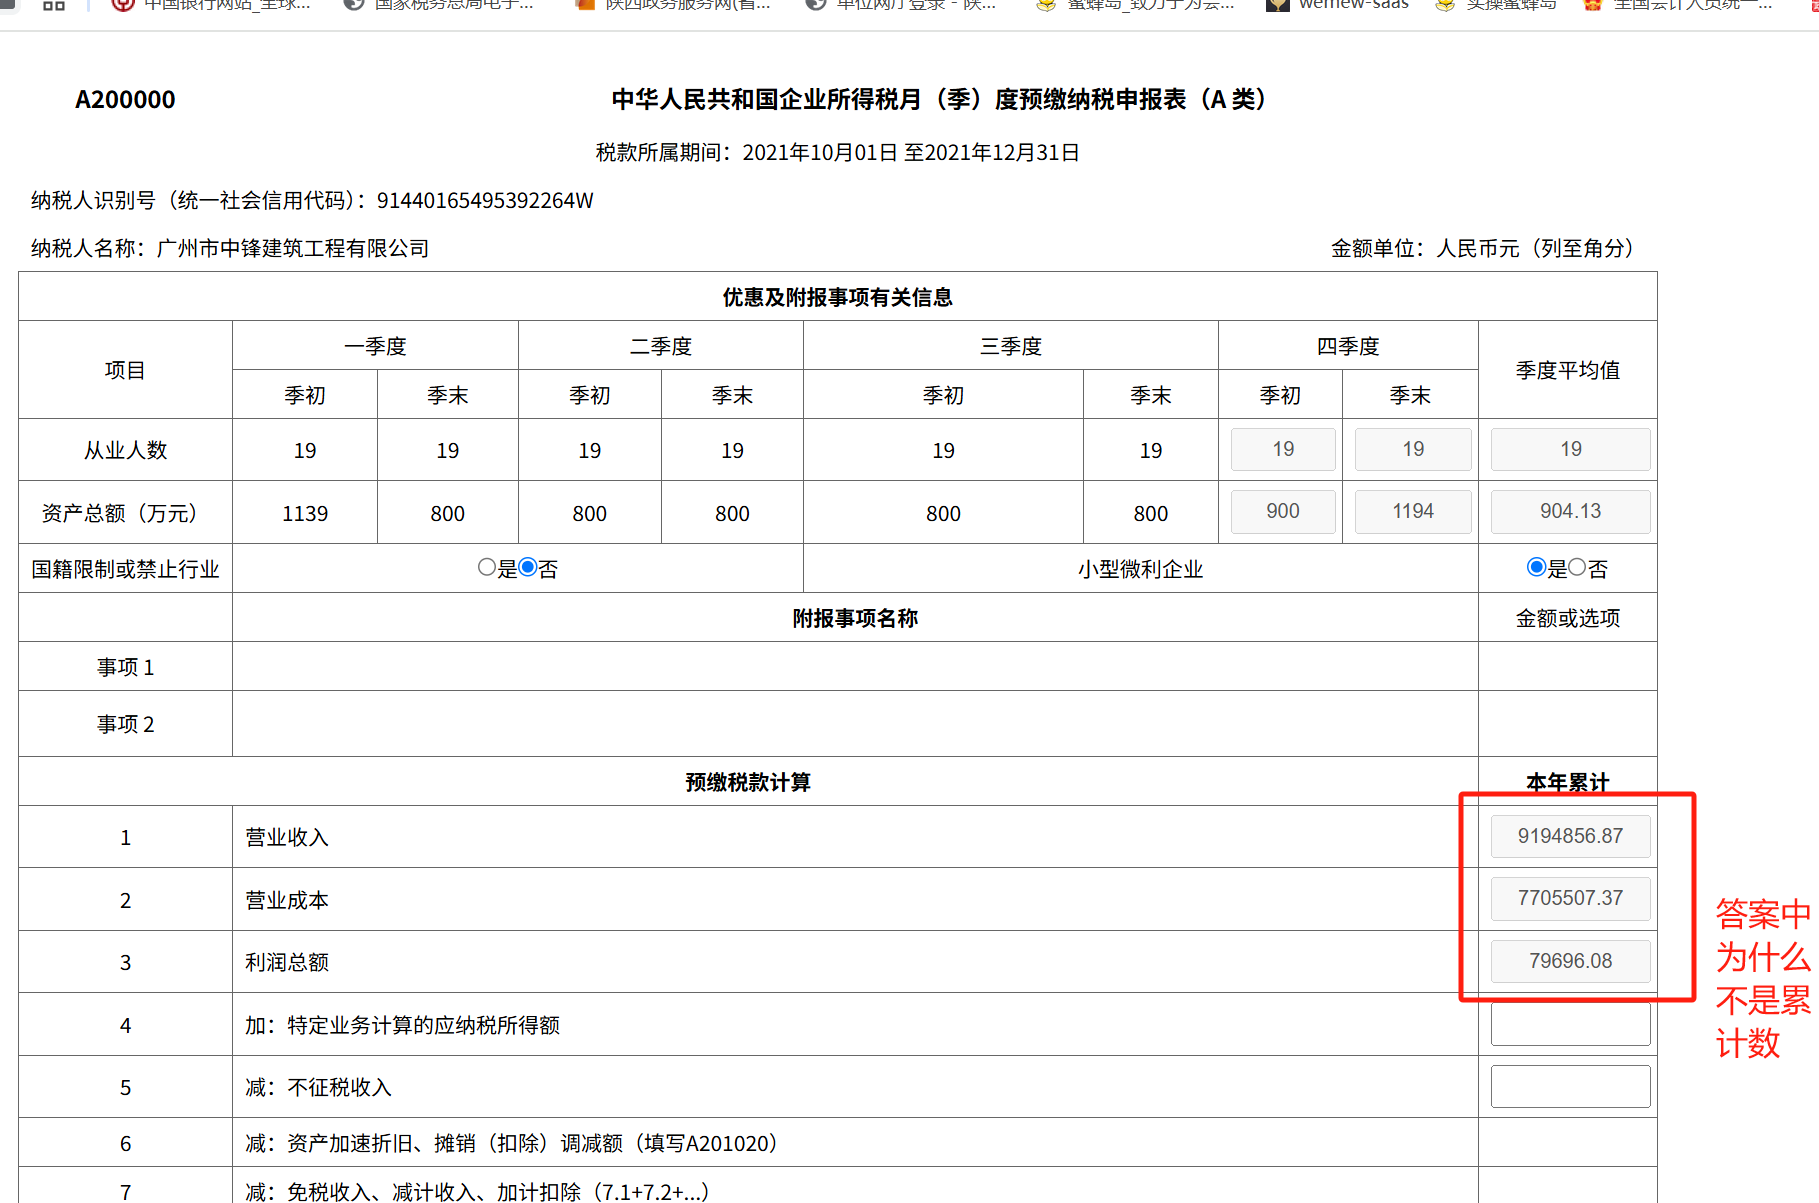Click the empty 特定业务计算的应纳税所得额 input field
This screenshot has width=1819, height=1203.
click(x=1570, y=1024)
